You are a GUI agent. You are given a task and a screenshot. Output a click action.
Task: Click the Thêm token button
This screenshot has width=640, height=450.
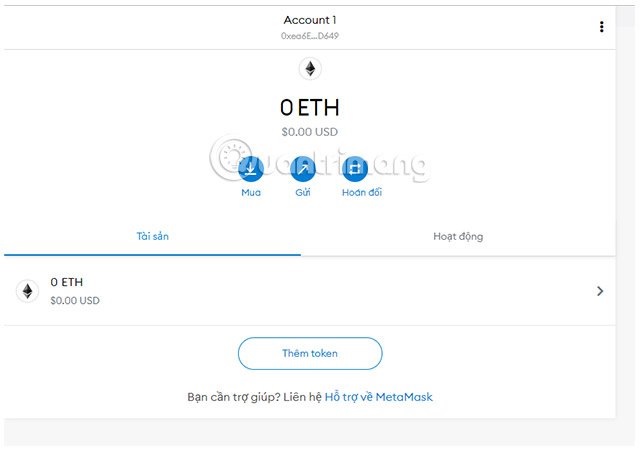coord(310,353)
